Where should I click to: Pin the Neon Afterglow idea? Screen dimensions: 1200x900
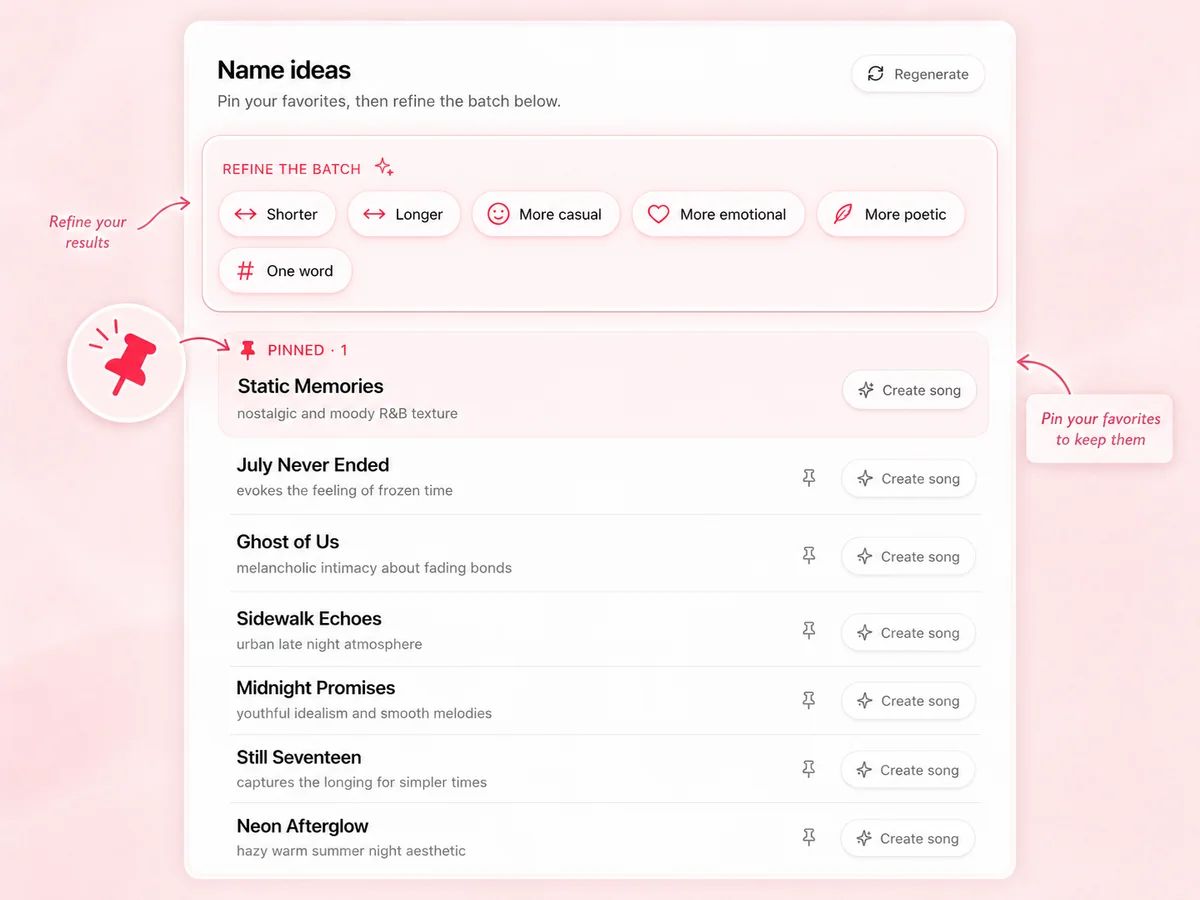(x=809, y=838)
